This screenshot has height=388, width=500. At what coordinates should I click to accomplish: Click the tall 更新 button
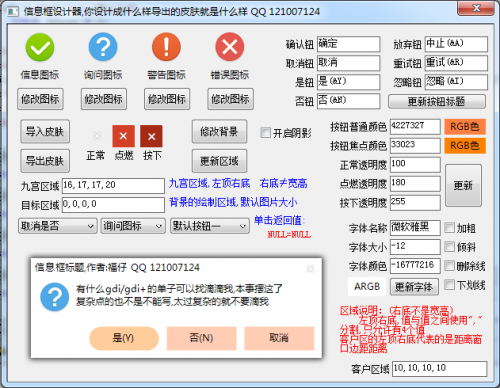coord(463,185)
